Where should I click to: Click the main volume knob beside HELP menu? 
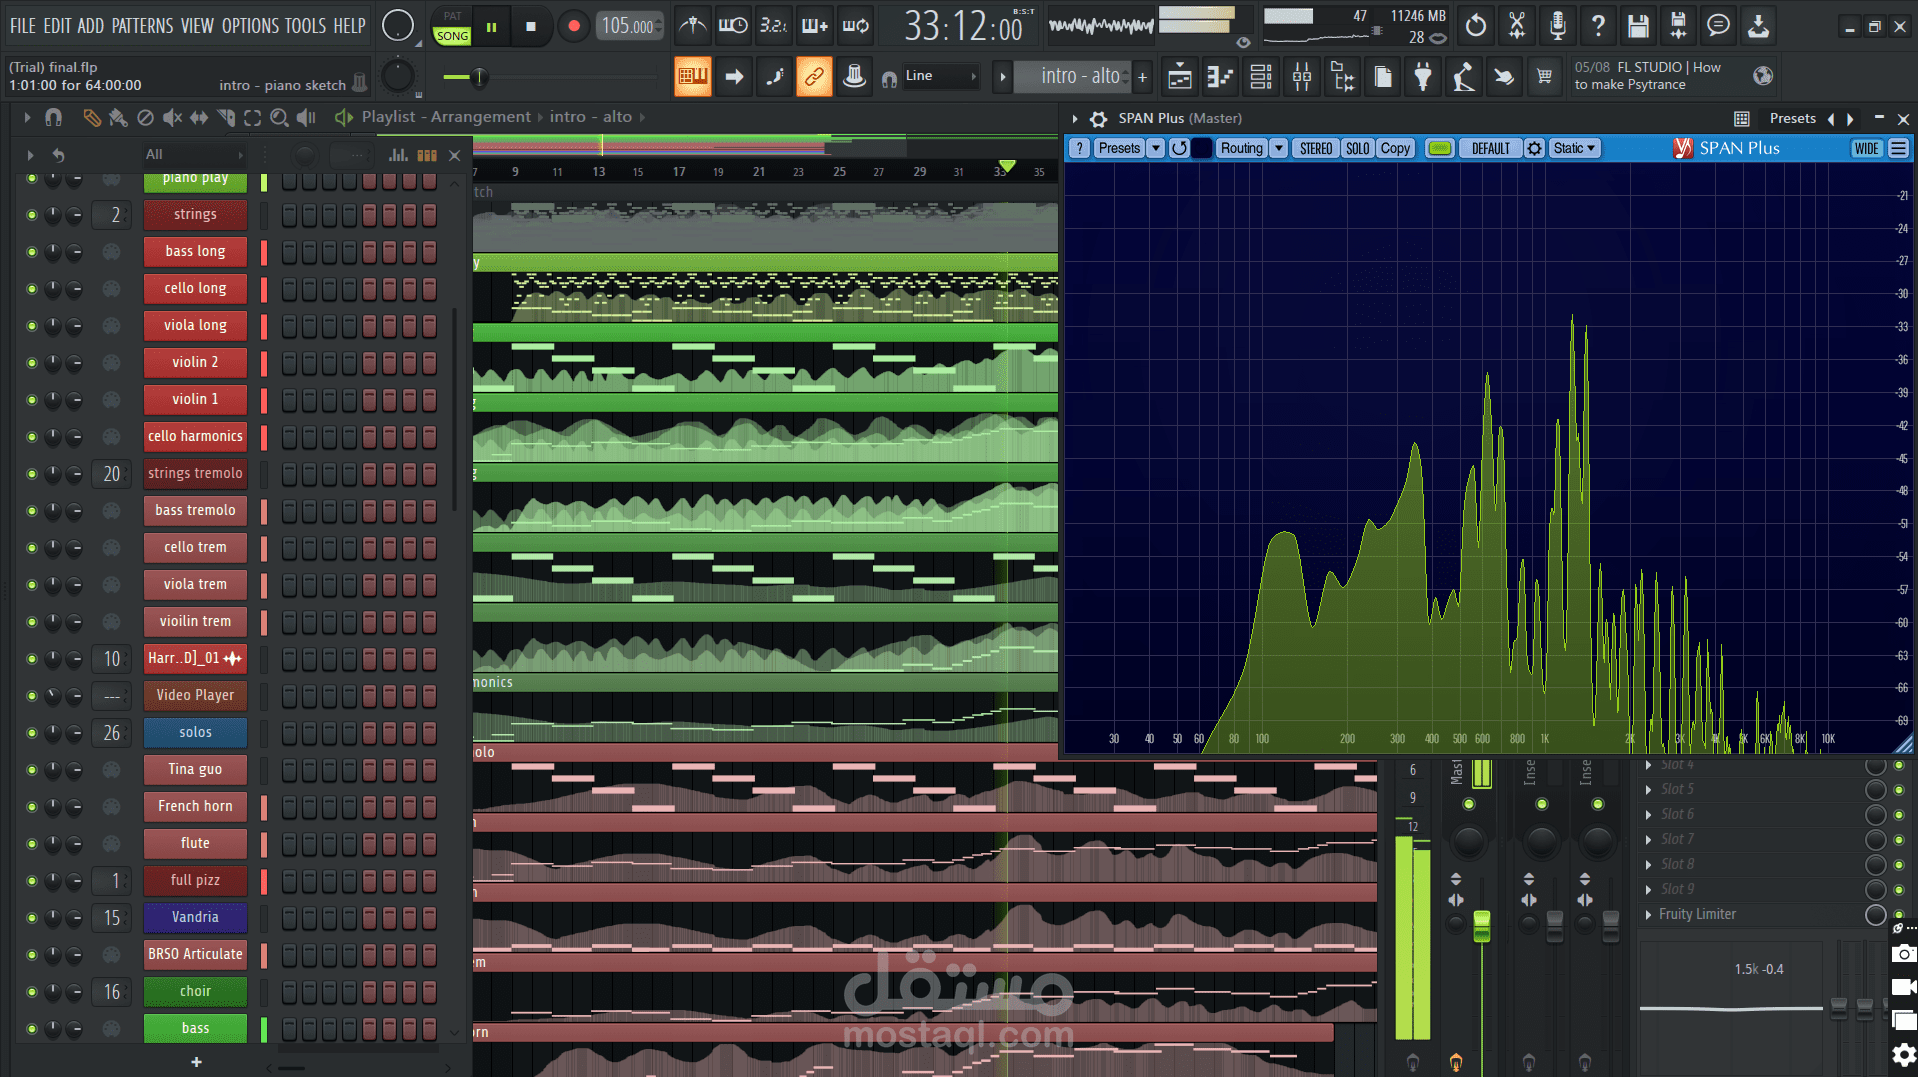click(398, 26)
